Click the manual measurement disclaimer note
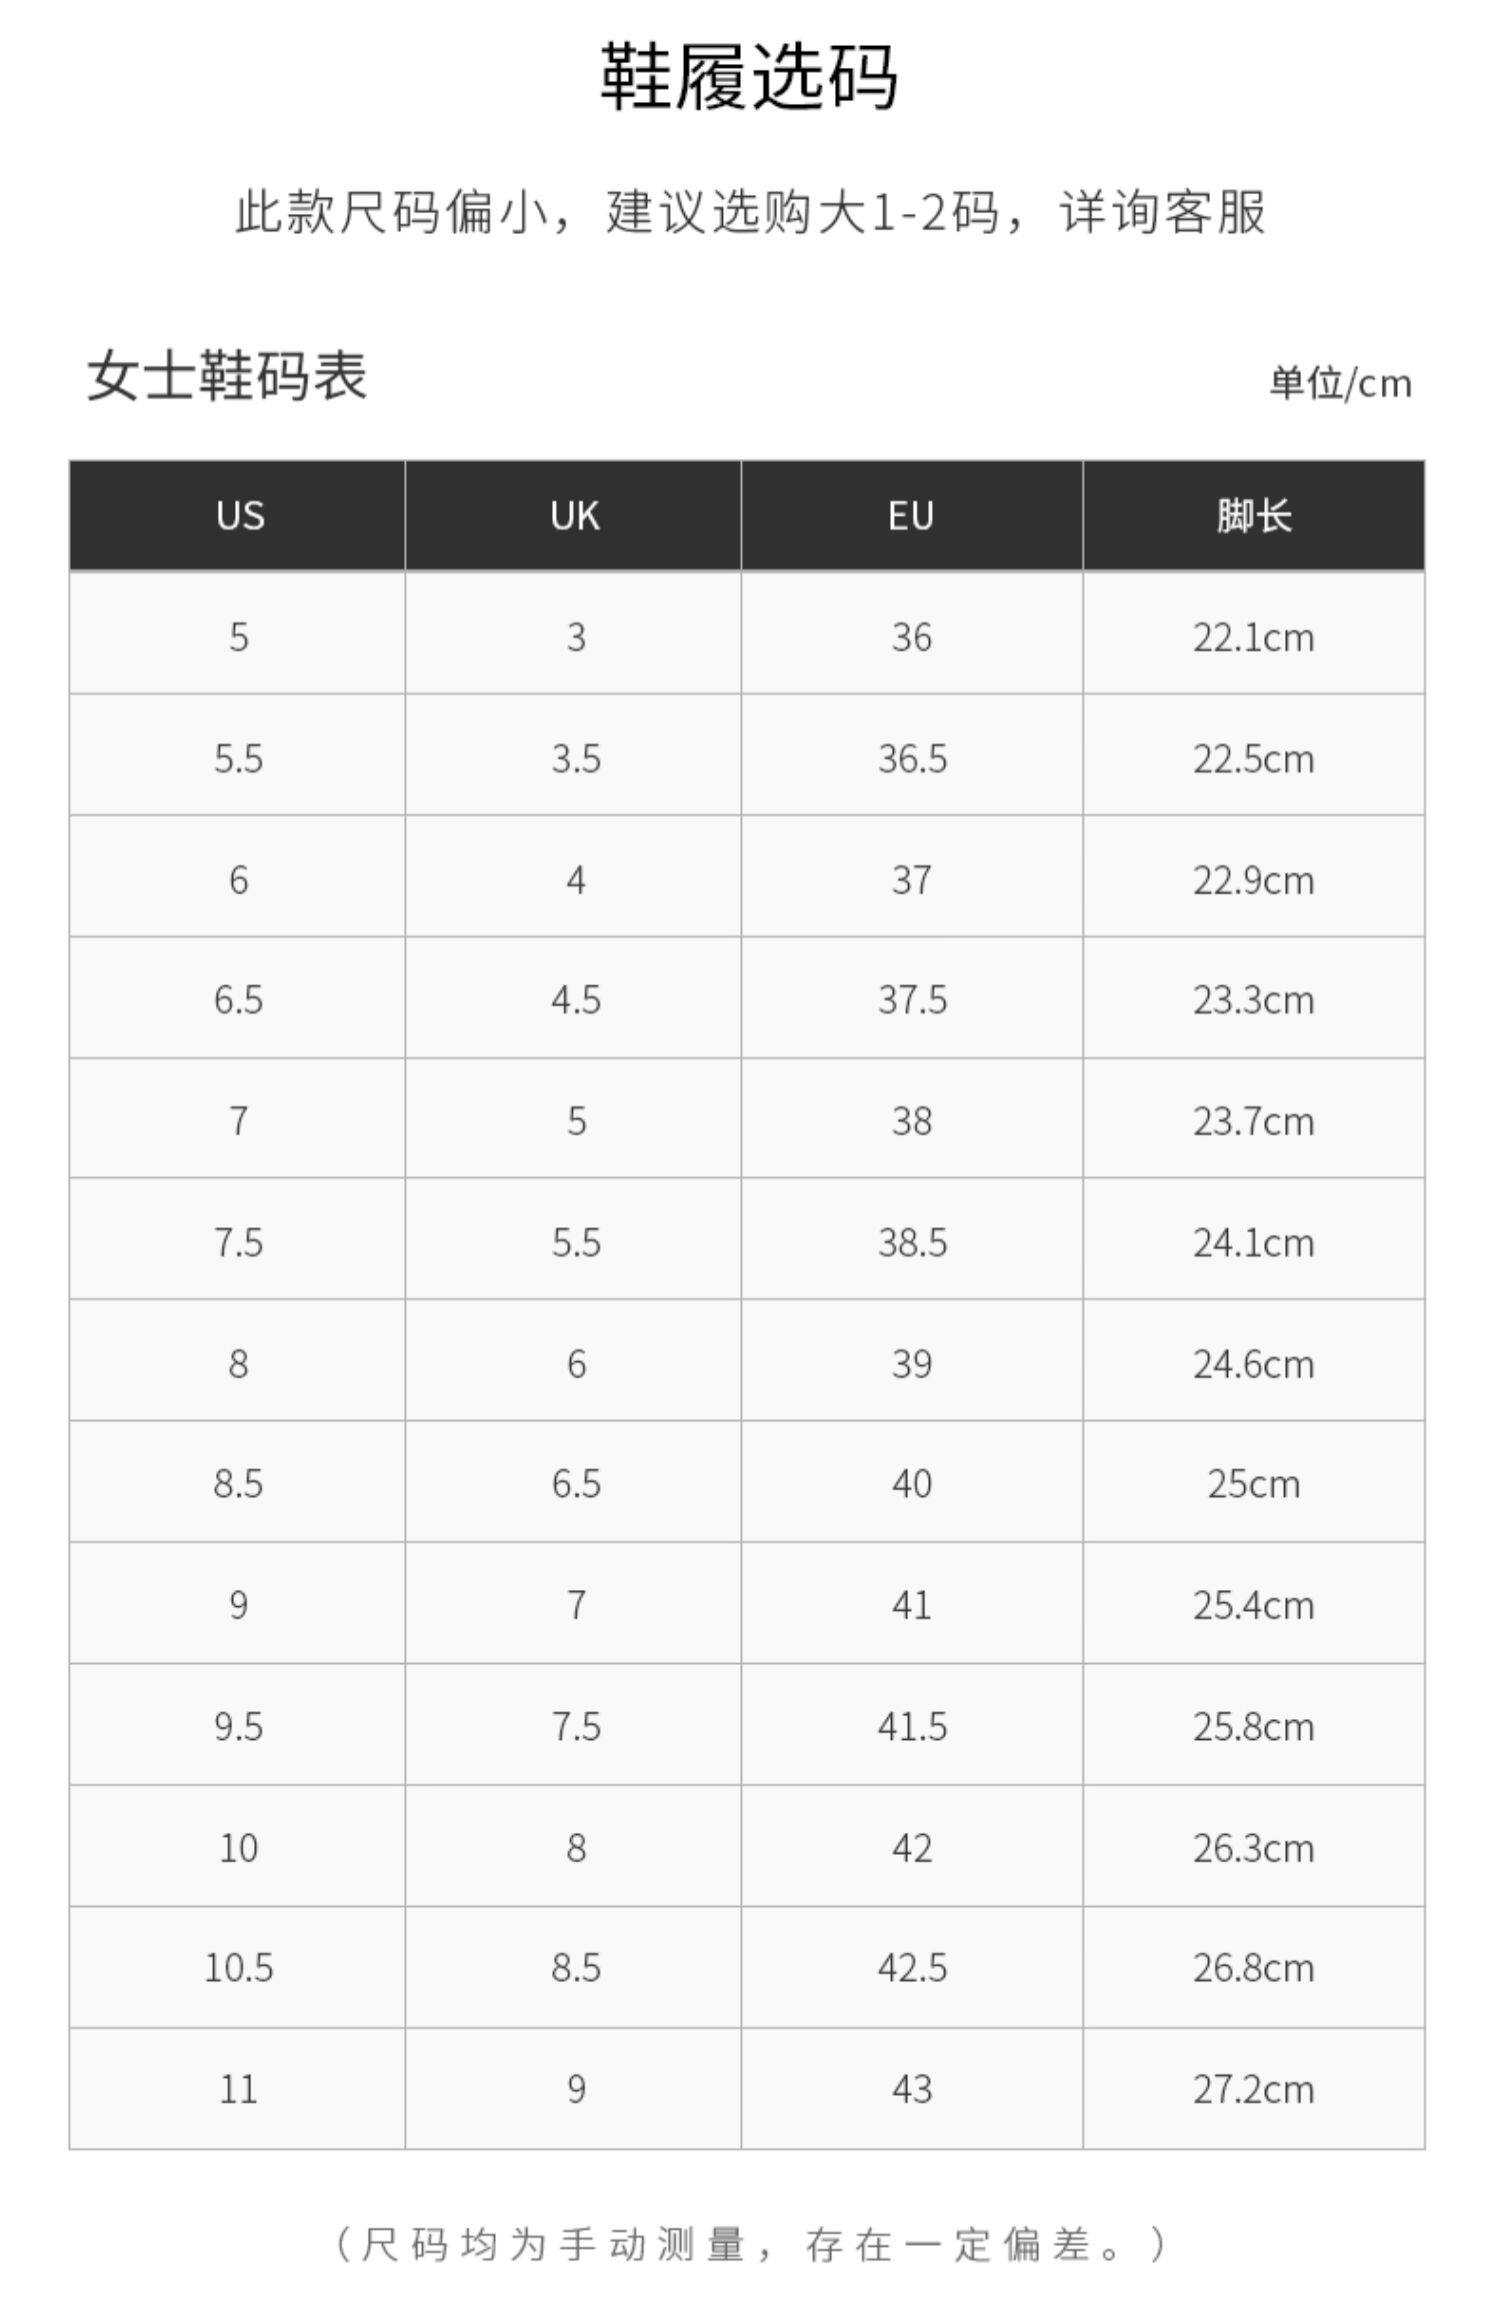This screenshot has height=2322, width=1500. click(750, 2245)
